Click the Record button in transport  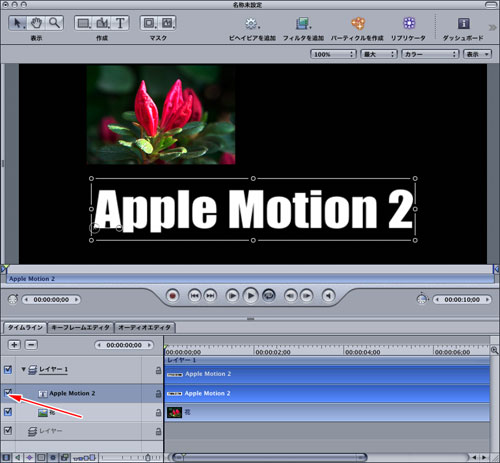tap(172, 296)
